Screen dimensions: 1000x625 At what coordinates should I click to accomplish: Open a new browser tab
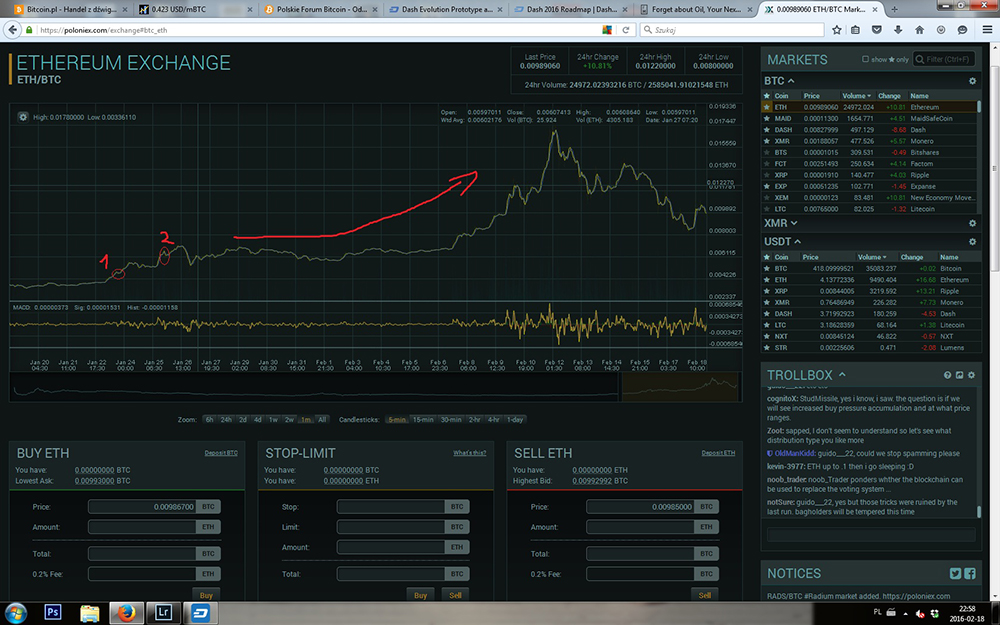point(894,9)
